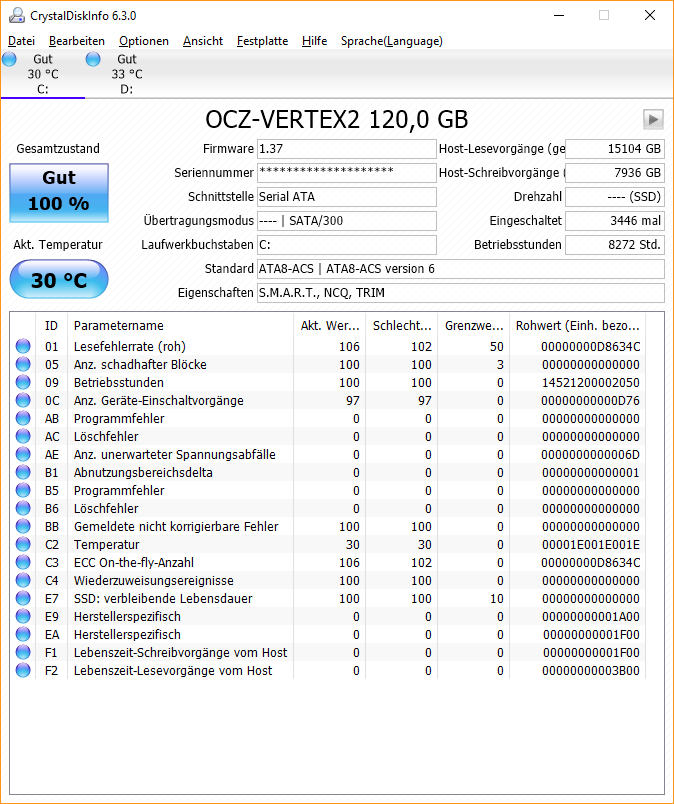Click the Firmware field showing 1.37
Viewport: 674px width, 804px height.
[347, 149]
